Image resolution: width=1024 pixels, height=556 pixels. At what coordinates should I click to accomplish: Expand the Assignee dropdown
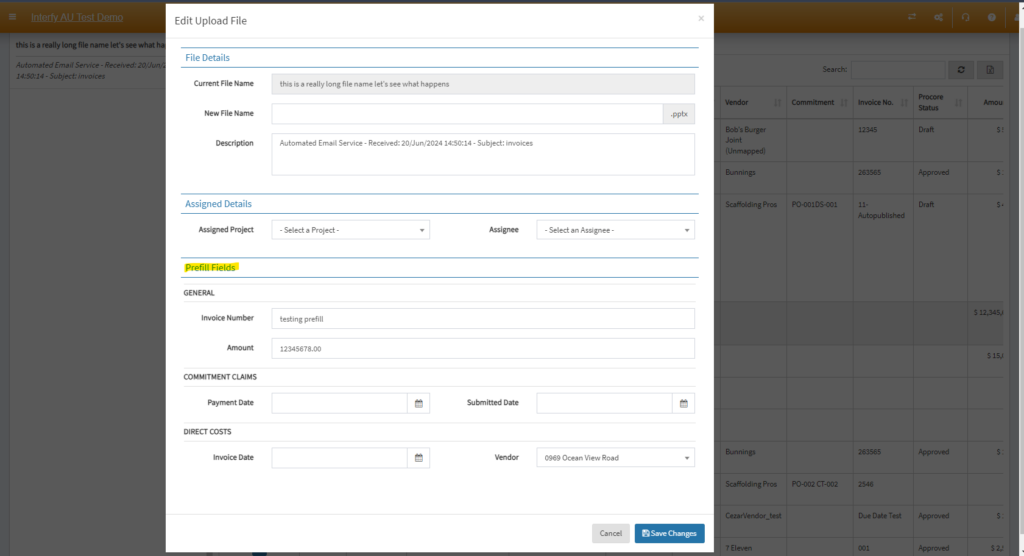(615, 230)
